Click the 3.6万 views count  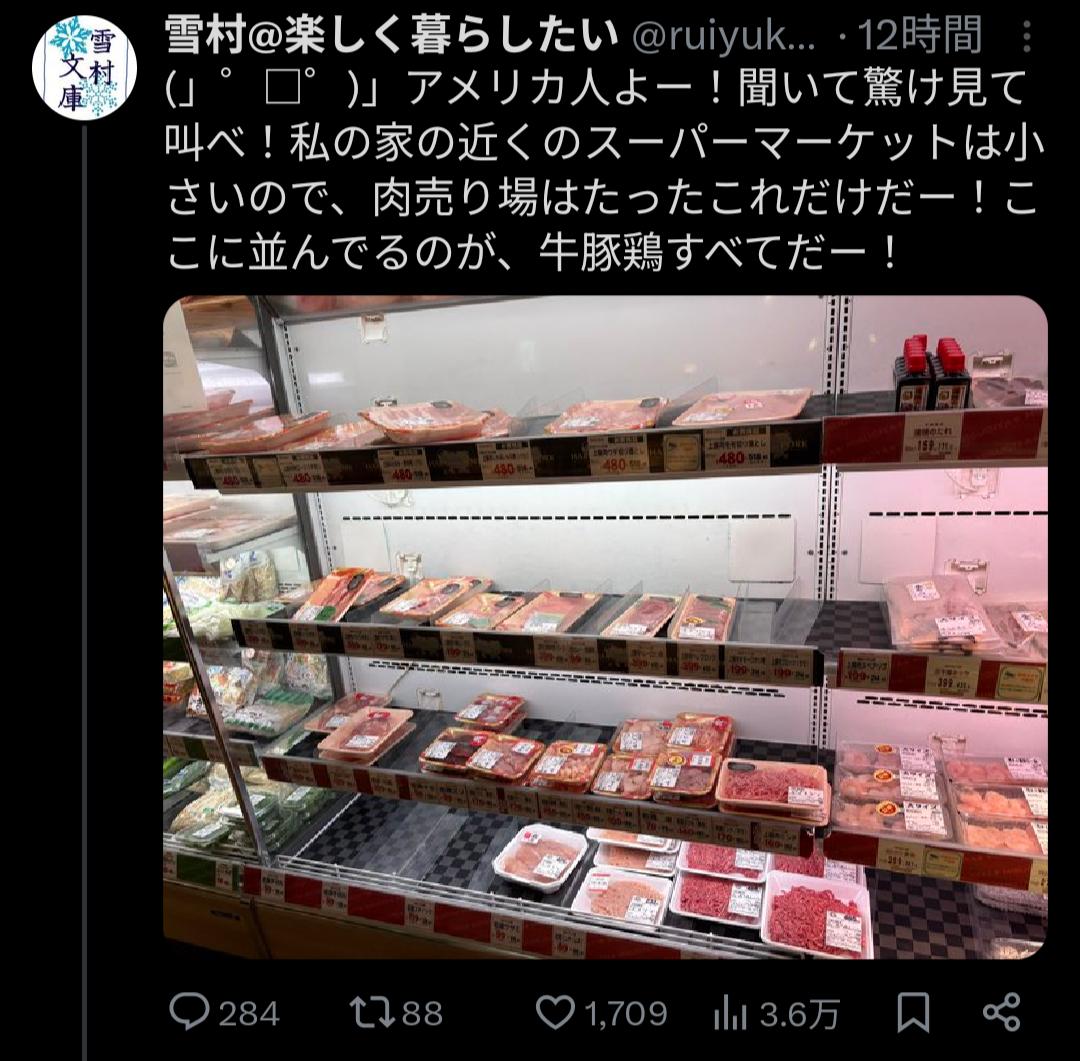[800, 1014]
